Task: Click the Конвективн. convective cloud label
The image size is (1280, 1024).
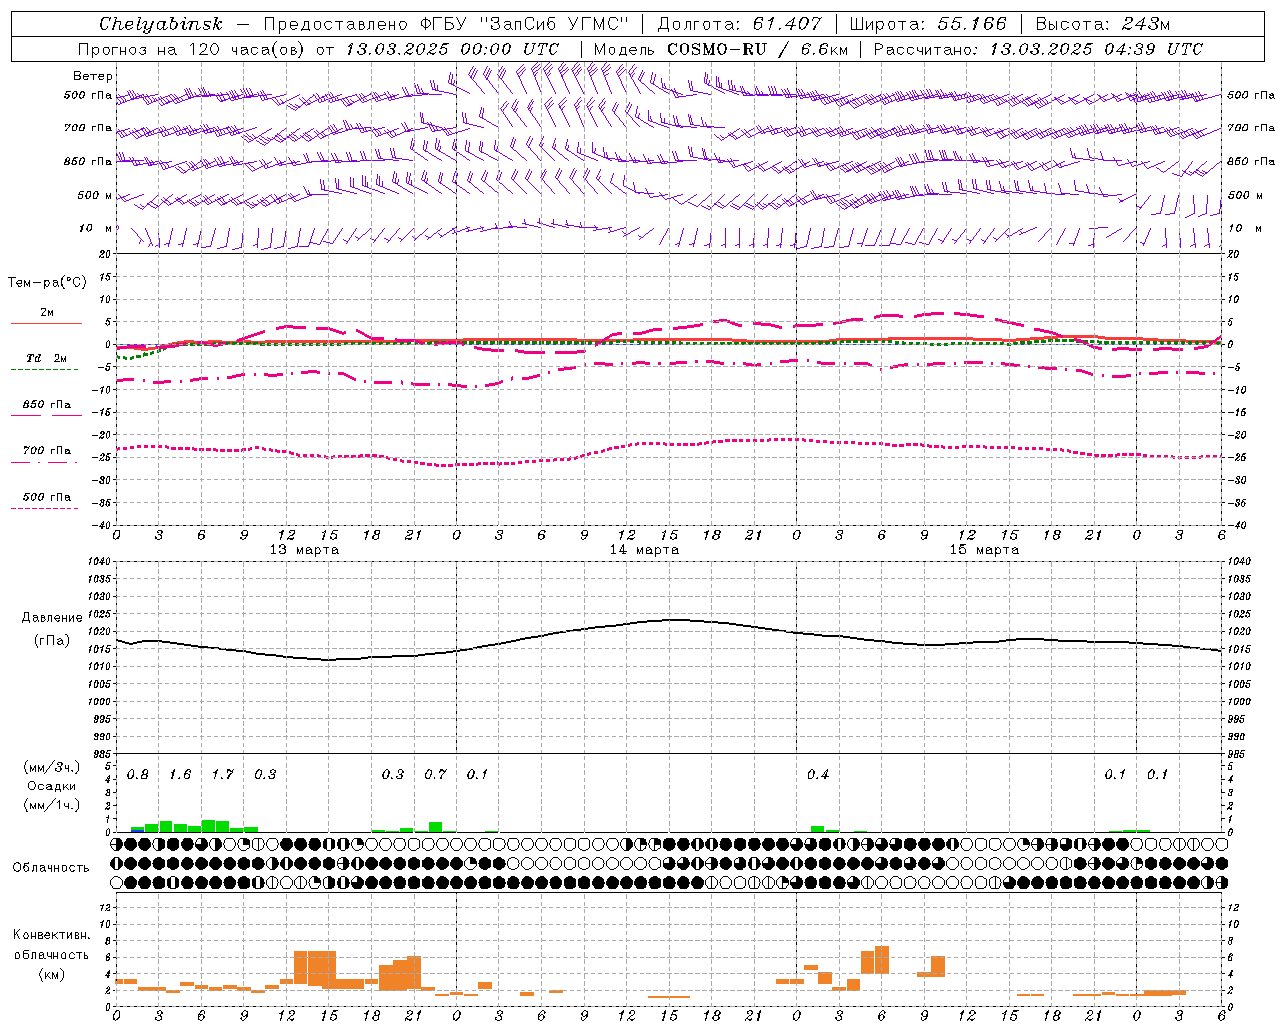Action: coord(51,935)
